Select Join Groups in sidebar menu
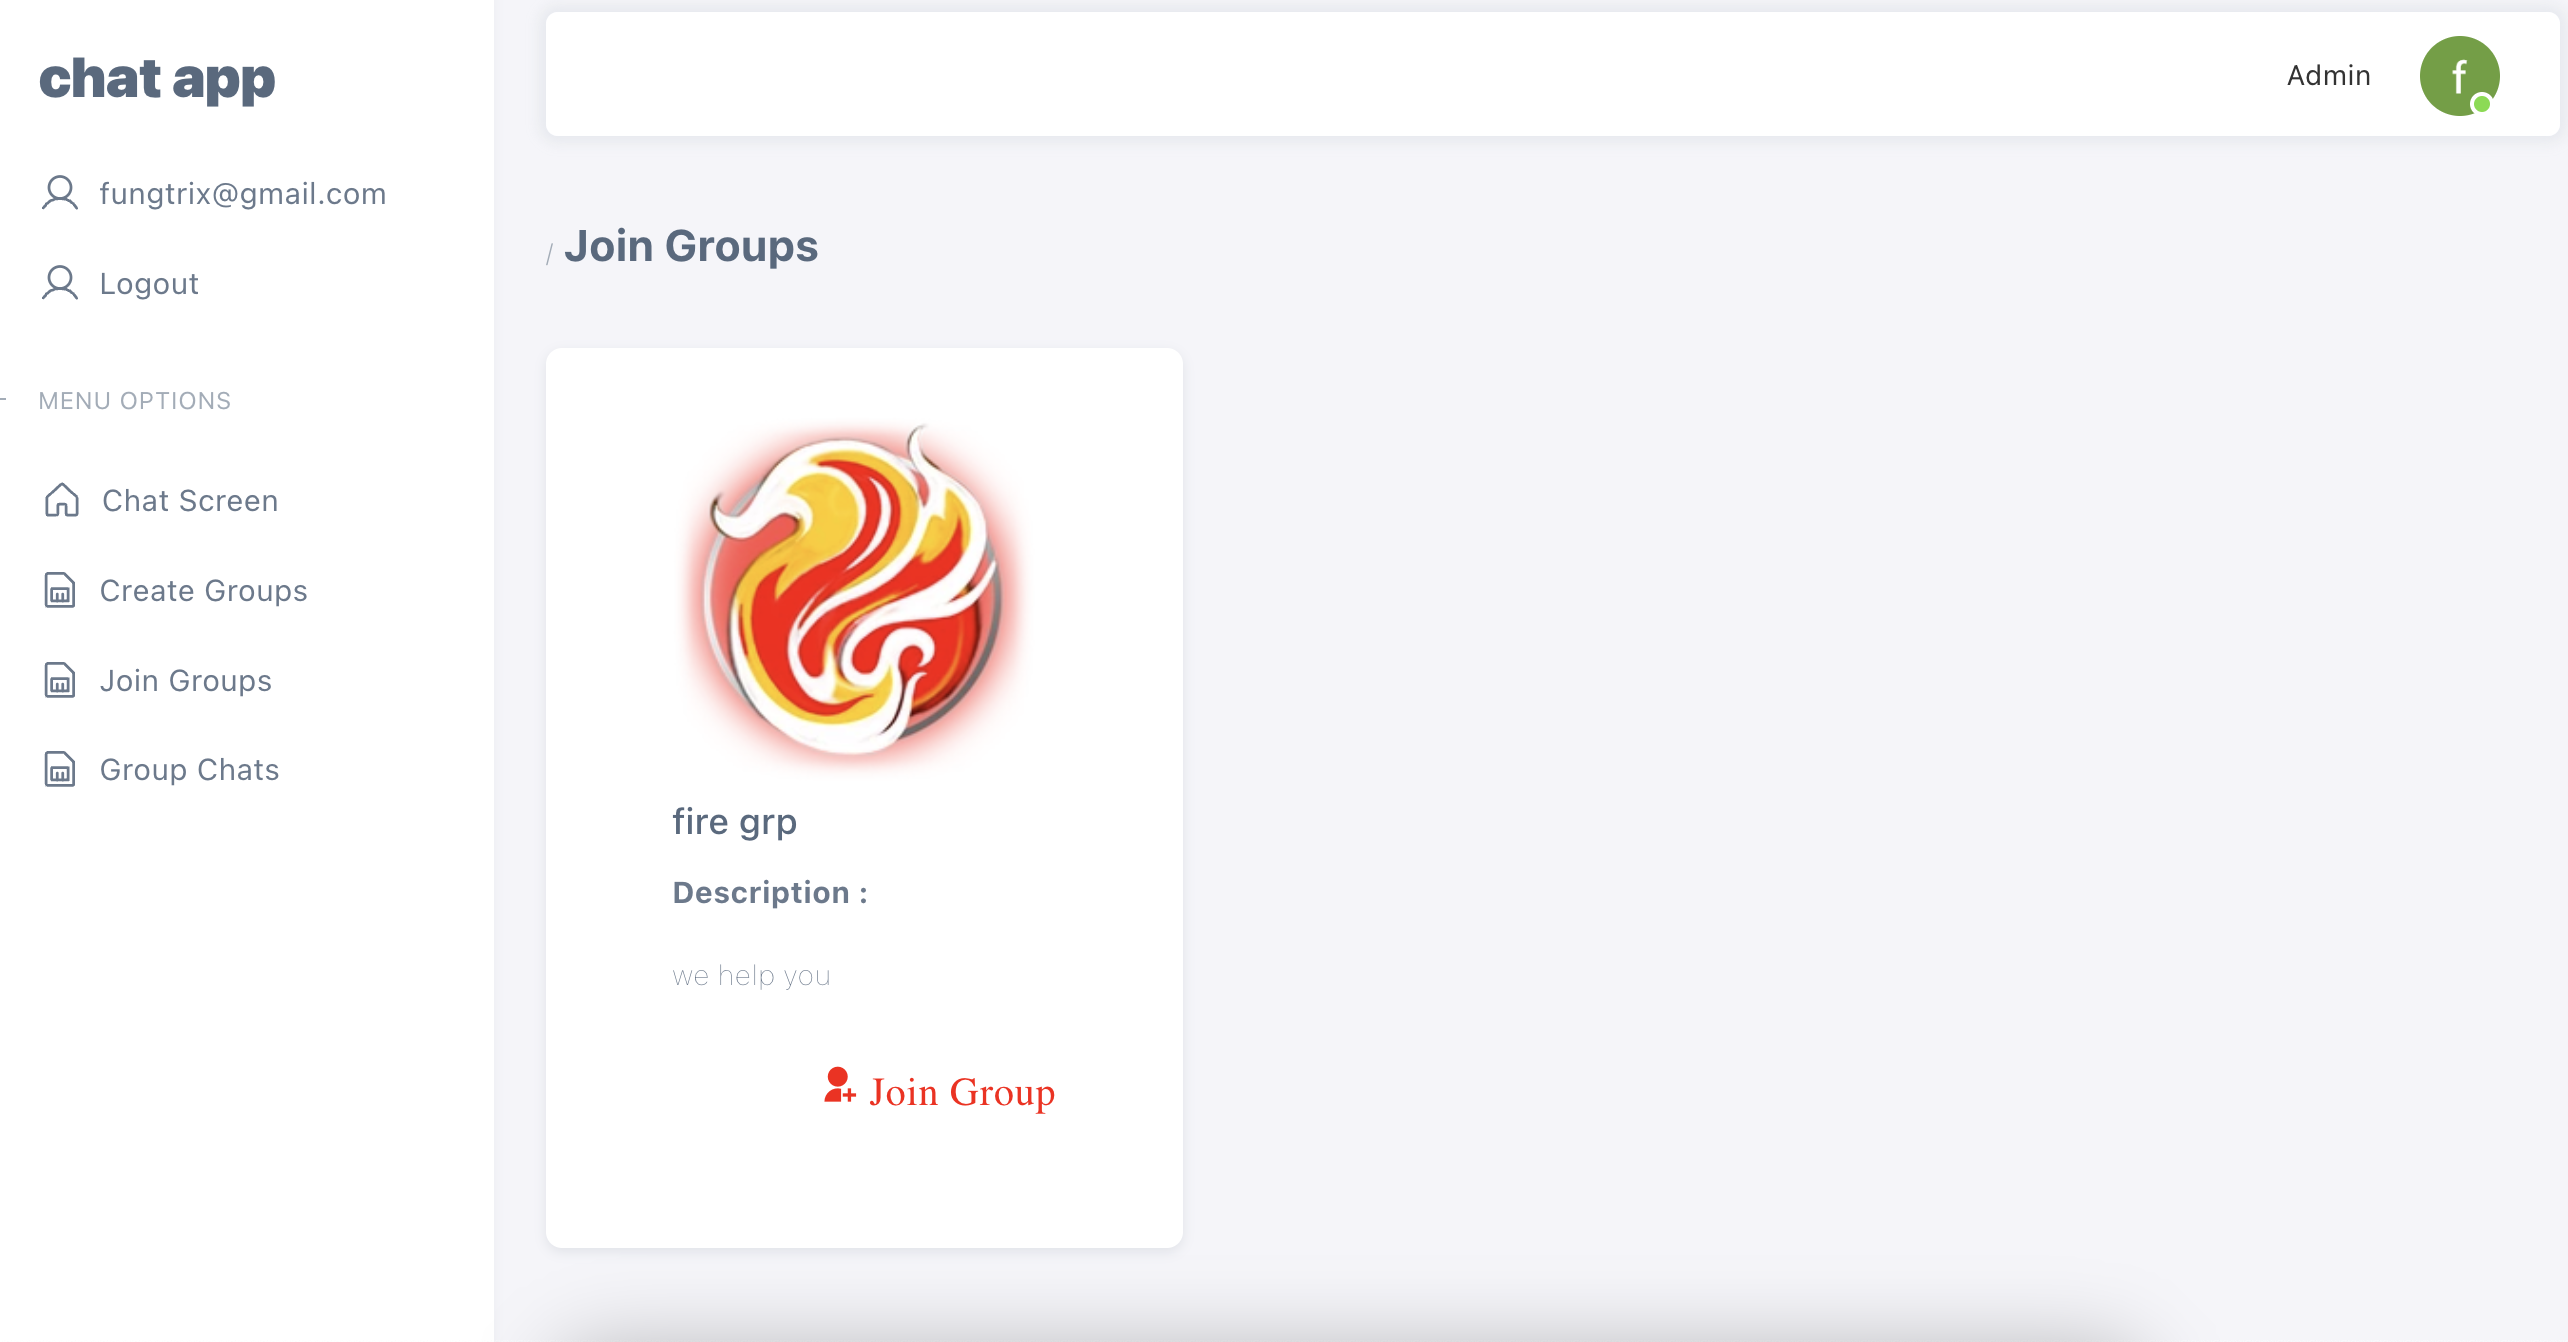The height and width of the screenshot is (1342, 2568). (x=185, y=680)
